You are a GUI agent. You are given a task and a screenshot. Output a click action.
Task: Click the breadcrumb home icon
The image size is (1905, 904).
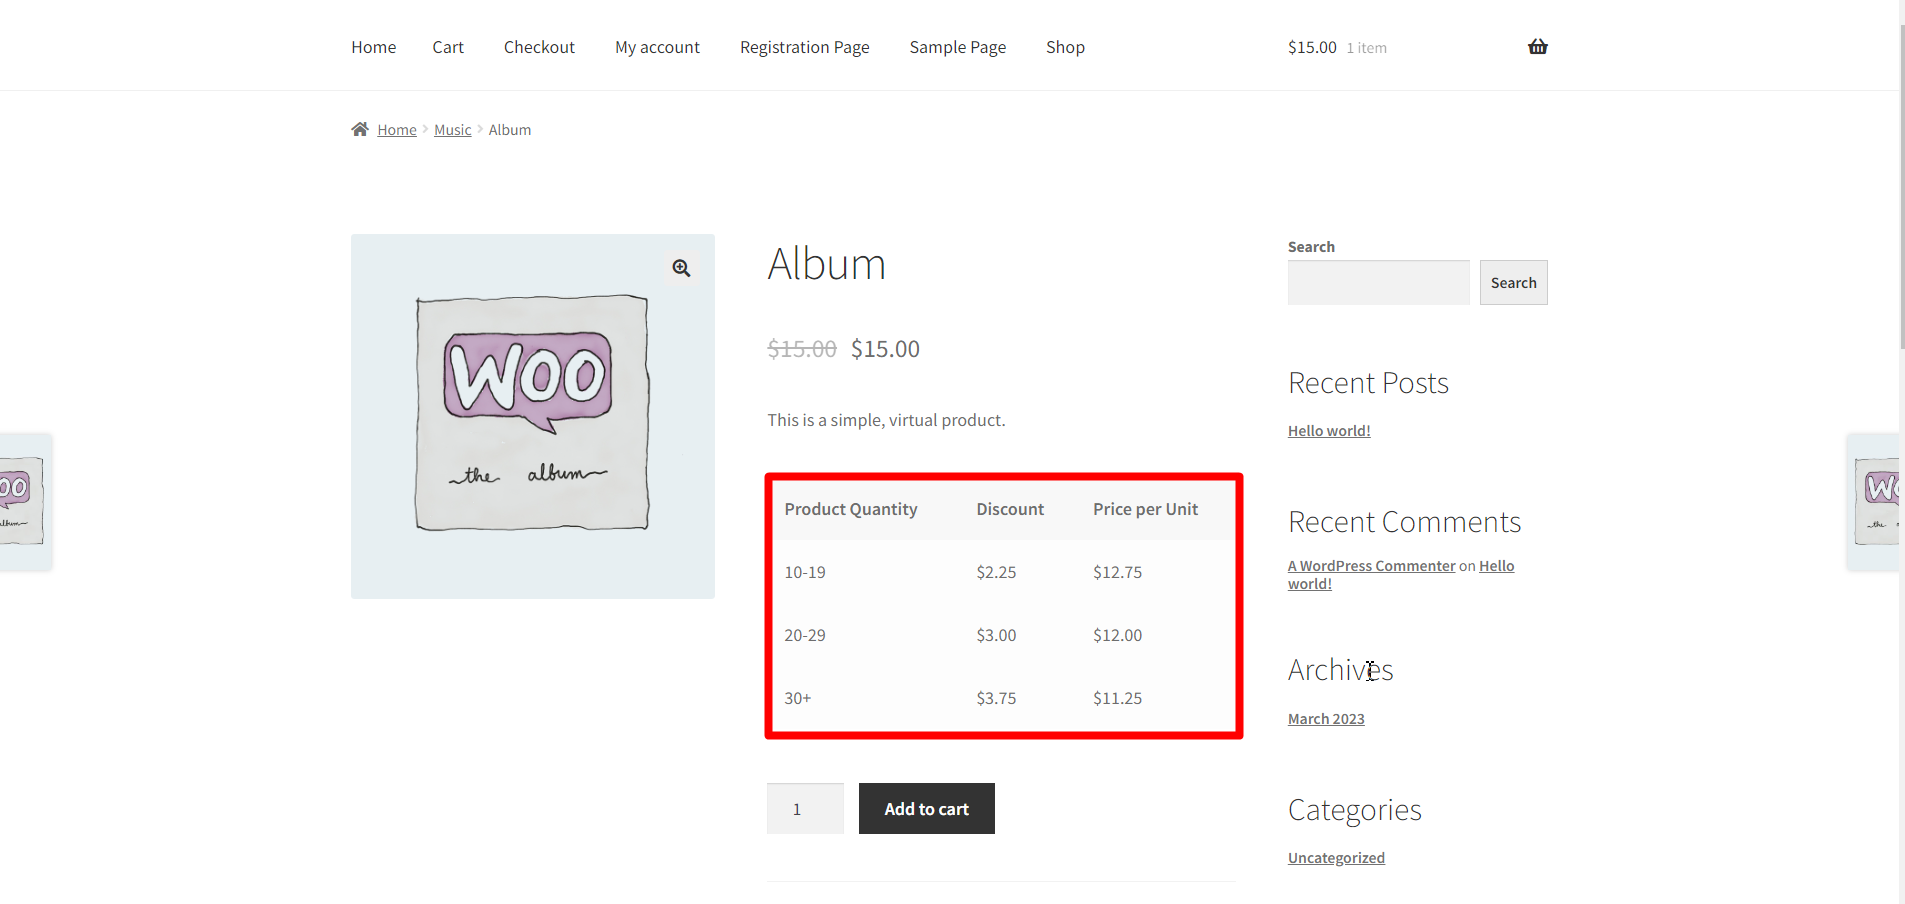(360, 129)
